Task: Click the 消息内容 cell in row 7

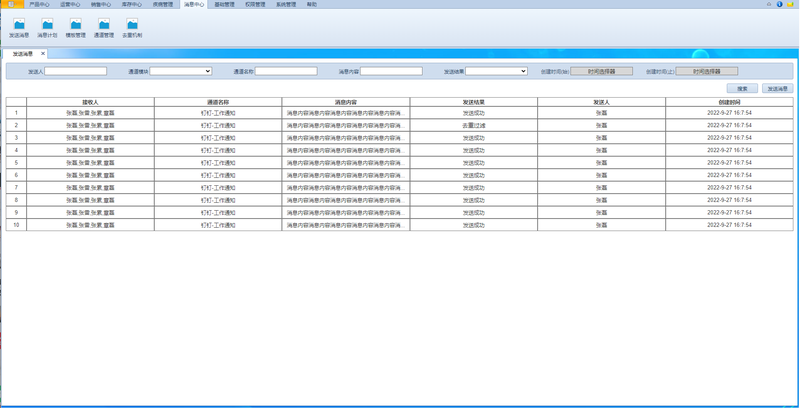Action: pyautogui.click(x=346, y=188)
